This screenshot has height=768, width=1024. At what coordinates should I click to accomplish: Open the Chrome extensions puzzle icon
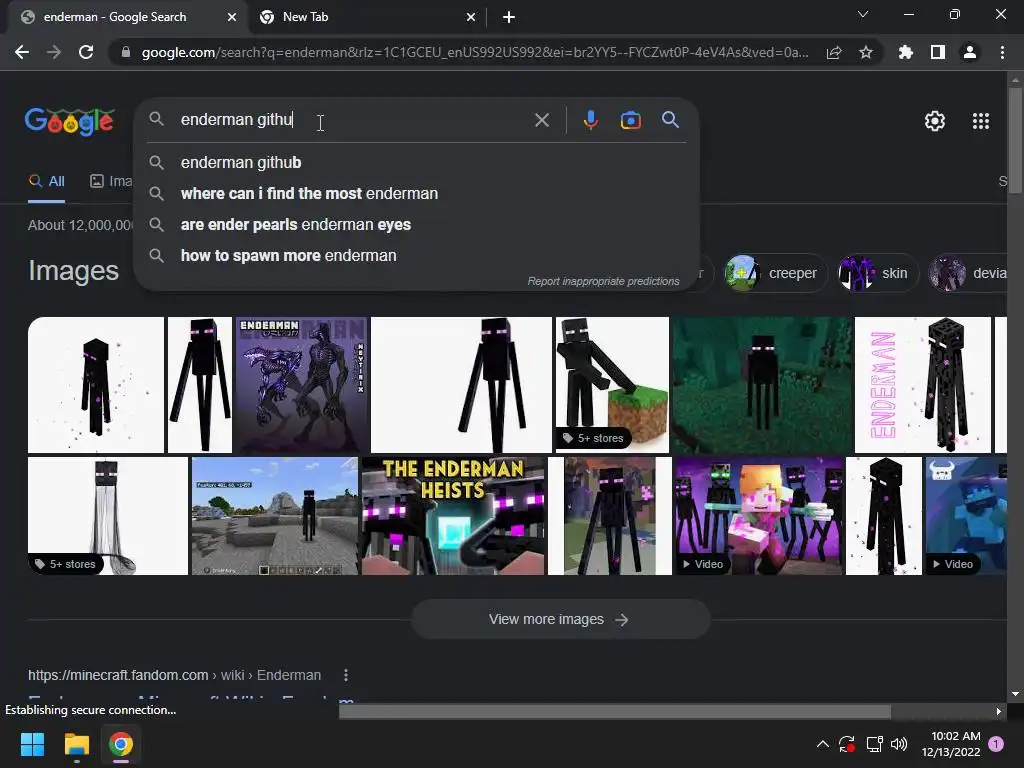pos(906,52)
